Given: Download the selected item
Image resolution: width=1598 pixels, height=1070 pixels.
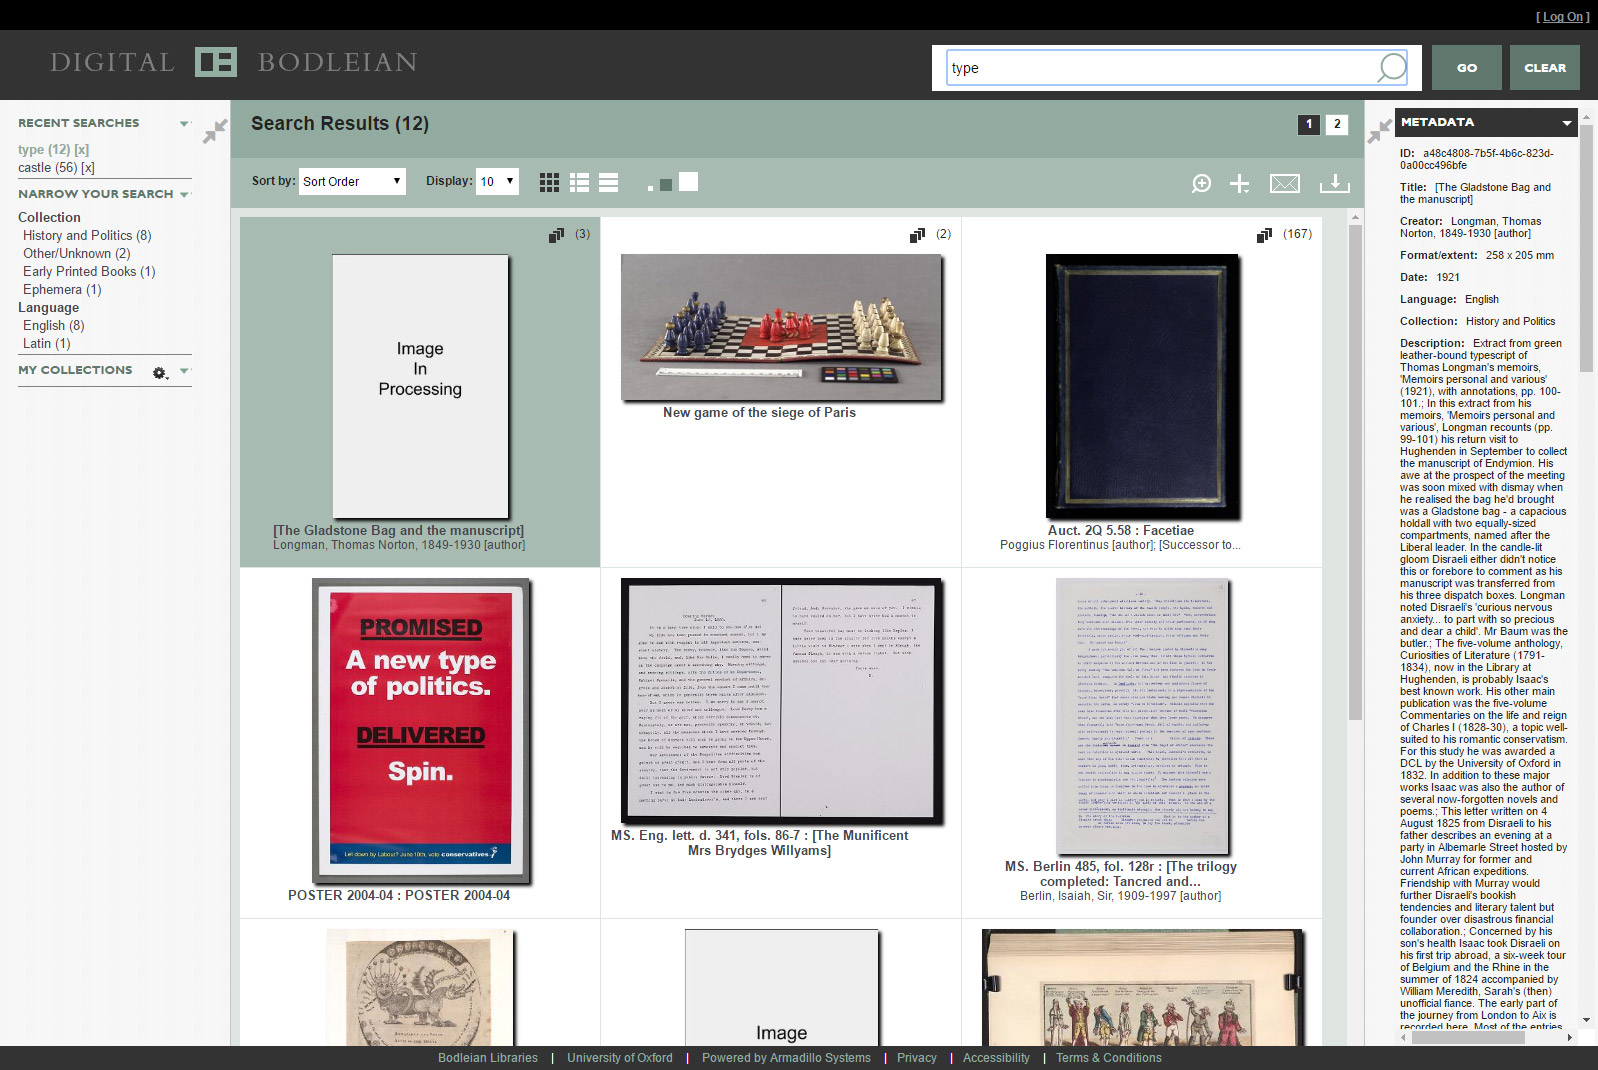Looking at the screenshot, I should pyautogui.click(x=1334, y=183).
